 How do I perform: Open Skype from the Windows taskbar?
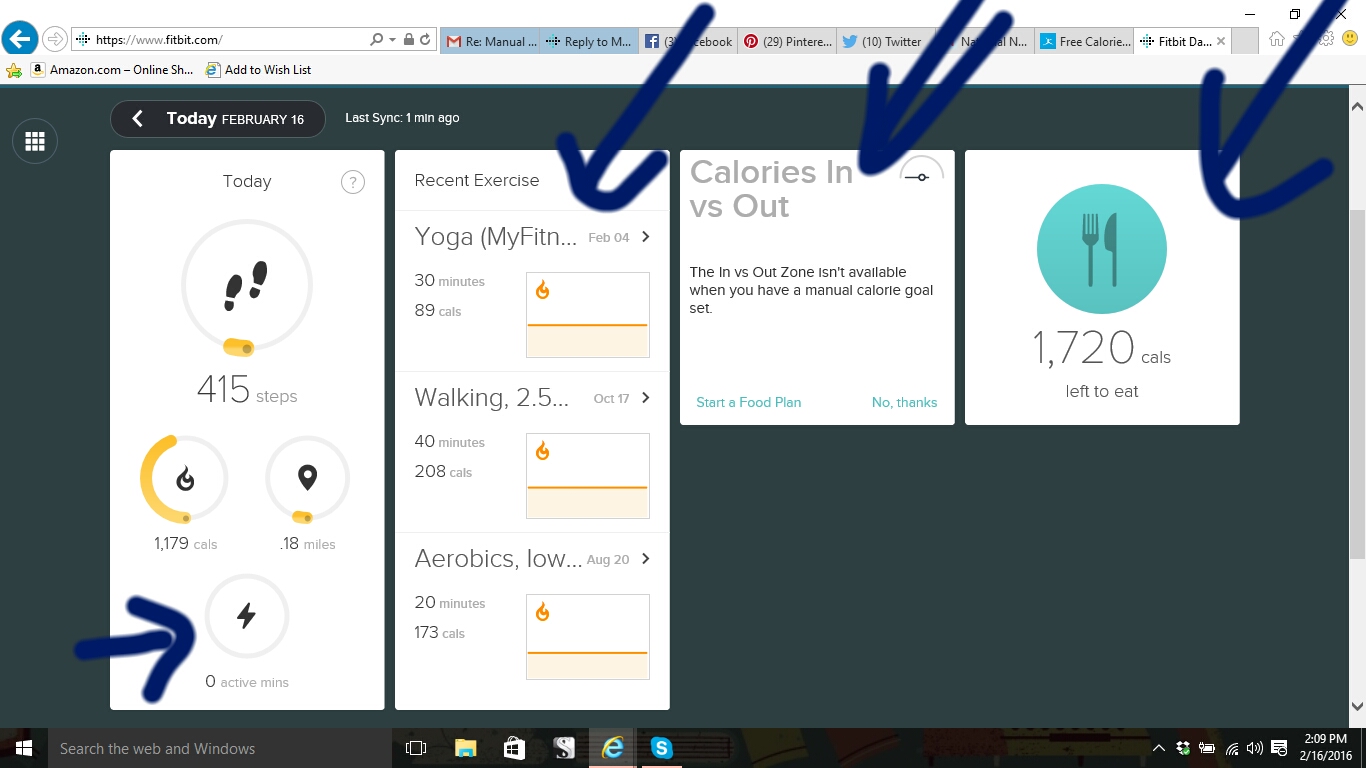tap(661, 748)
